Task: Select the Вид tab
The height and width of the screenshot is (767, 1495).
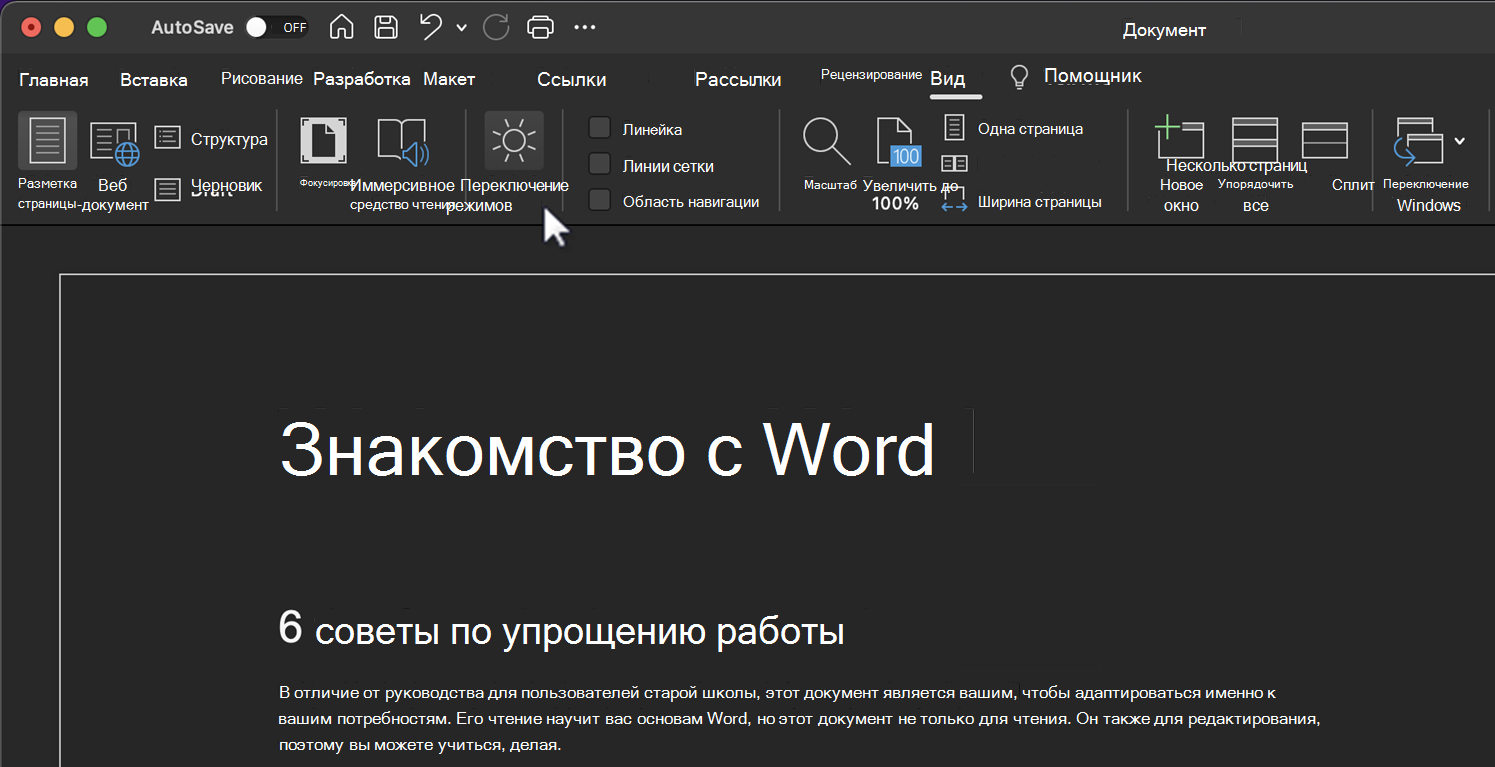Action: 948,79
